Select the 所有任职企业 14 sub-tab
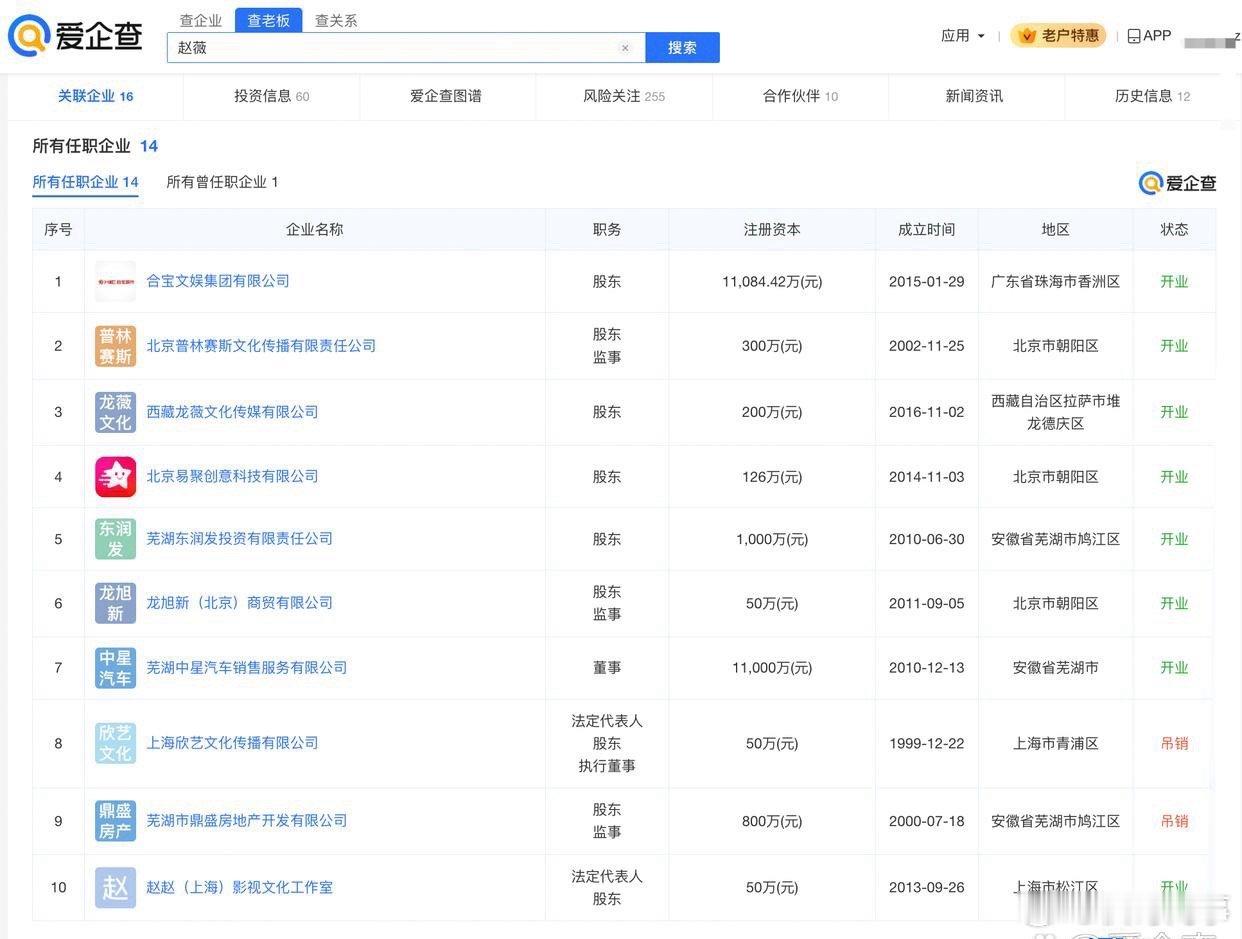This screenshot has height=939, width=1242. pos(85,182)
